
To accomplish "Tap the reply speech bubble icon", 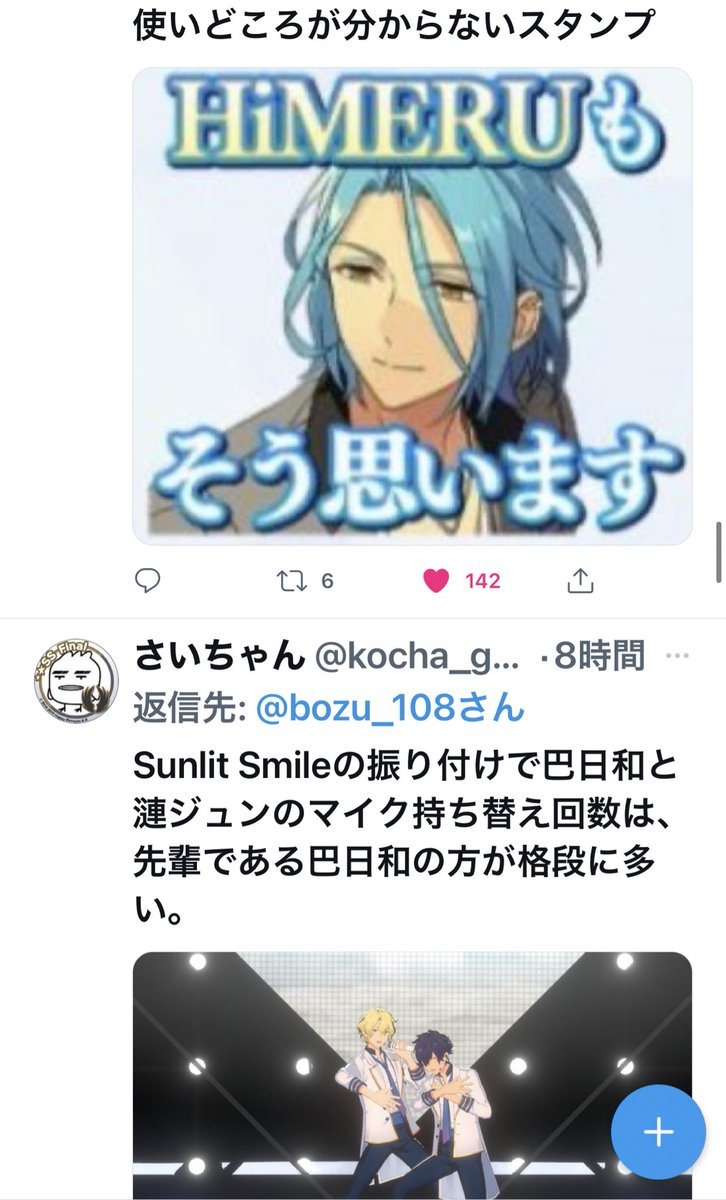I will (x=147, y=581).
